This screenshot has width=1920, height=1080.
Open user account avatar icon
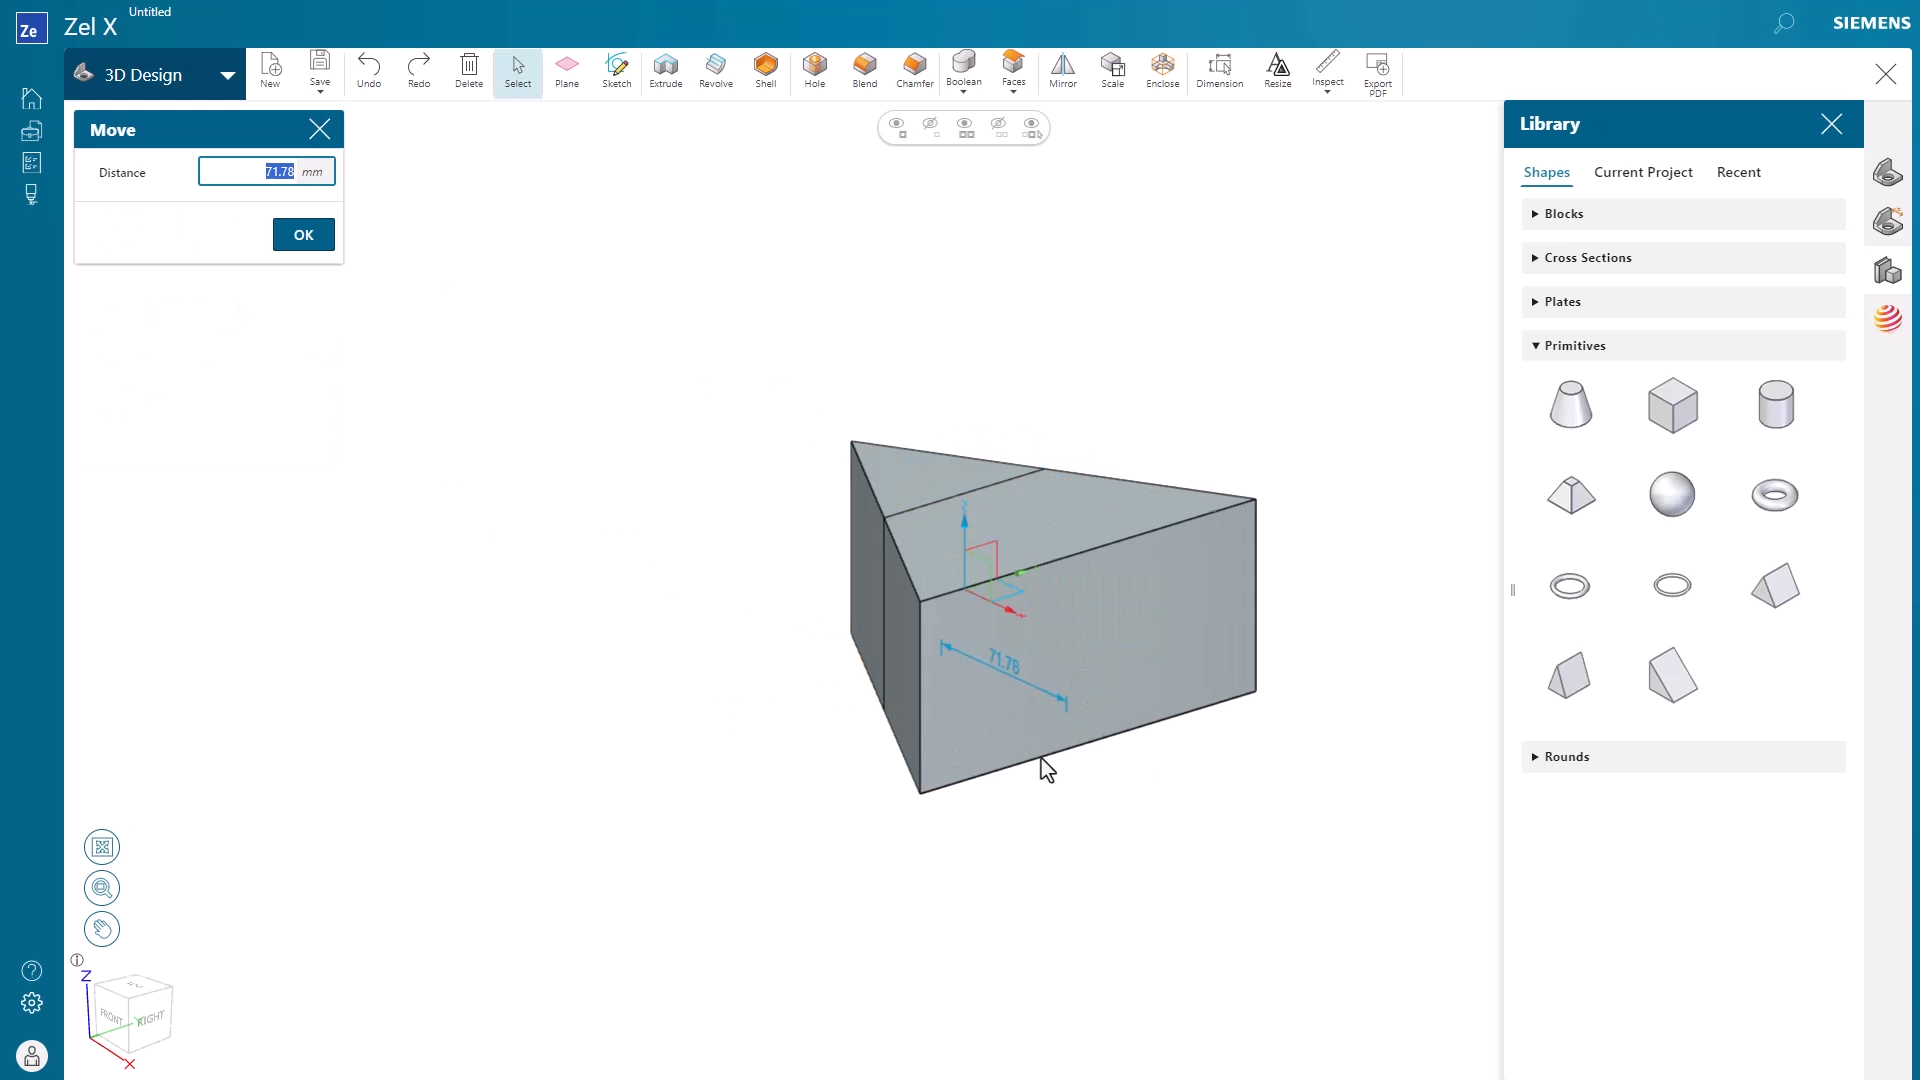[x=32, y=1056]
